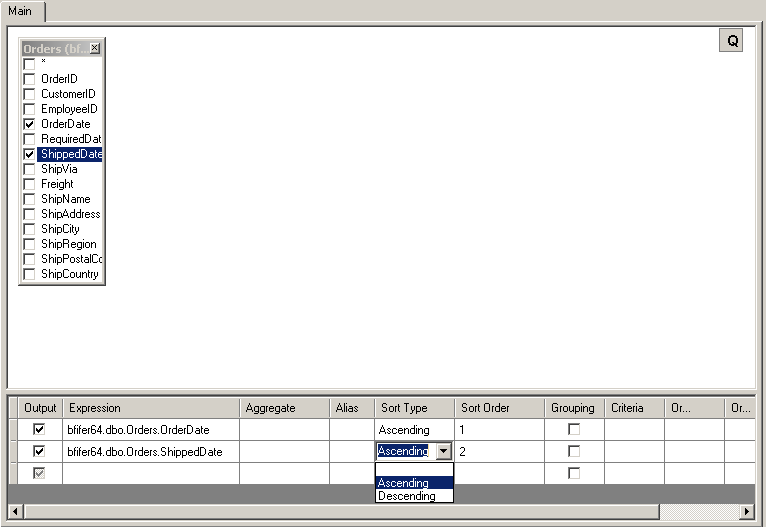
Task: Click the Aggregate column header
Action: tap(284, 408)
